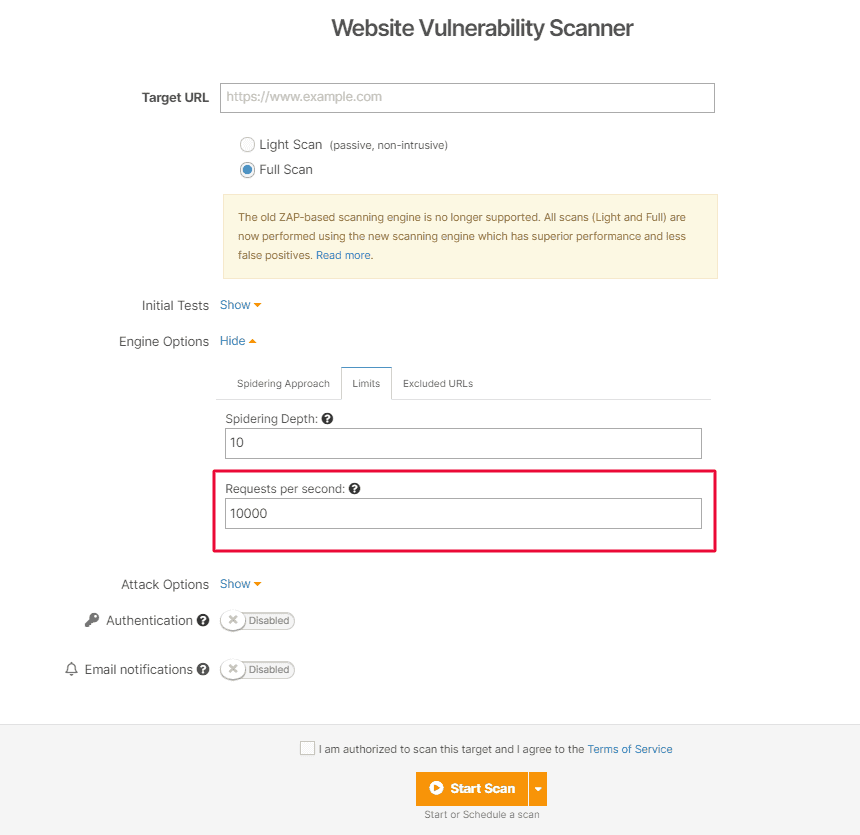Enable the Email notifications toggle
860x835 pixels.
tap(257, 670)
